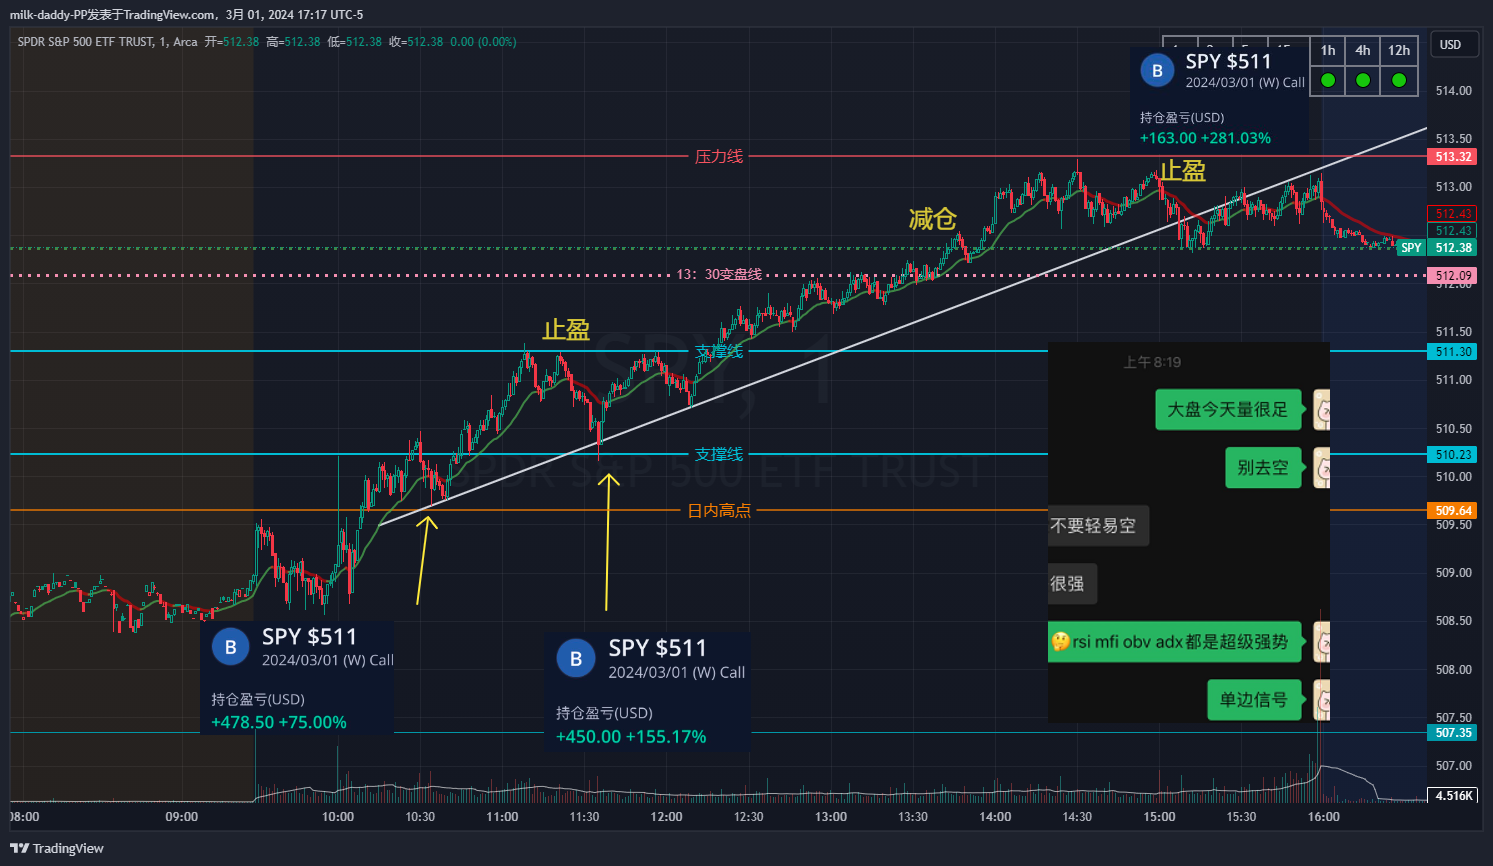Click the B icon on the +163.00 position card
Viewport: 1493px width, 866px height.
pos(1157,70)
